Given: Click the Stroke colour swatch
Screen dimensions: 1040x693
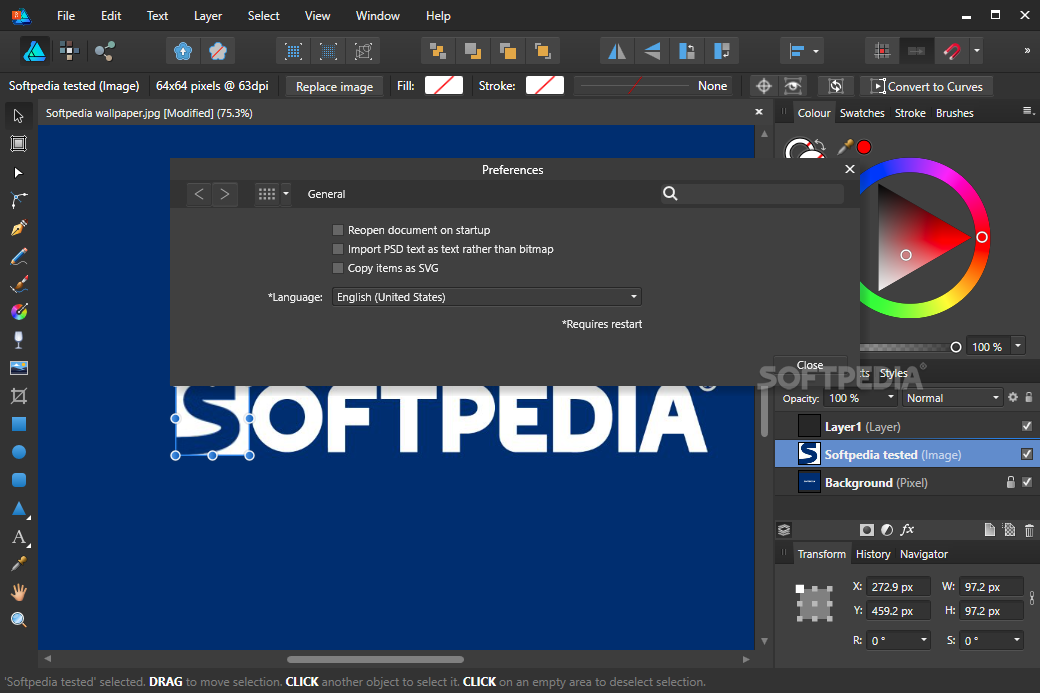Looking at the screenshot, I should tap(545, 86).
